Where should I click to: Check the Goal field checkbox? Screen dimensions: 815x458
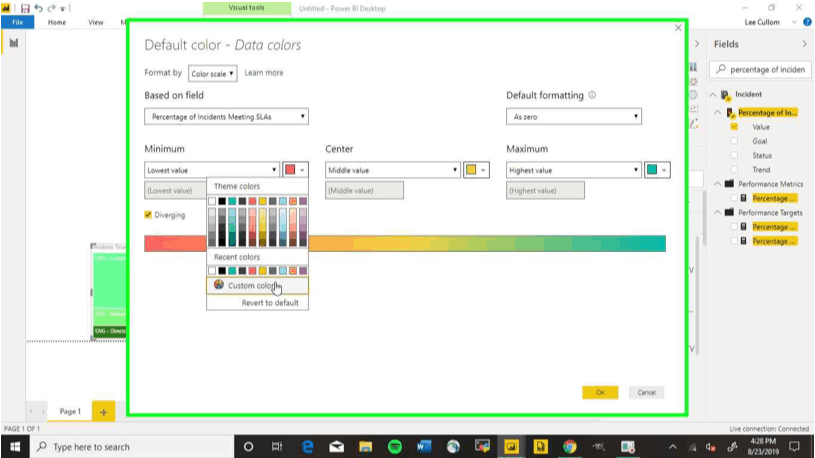[734, 141]
